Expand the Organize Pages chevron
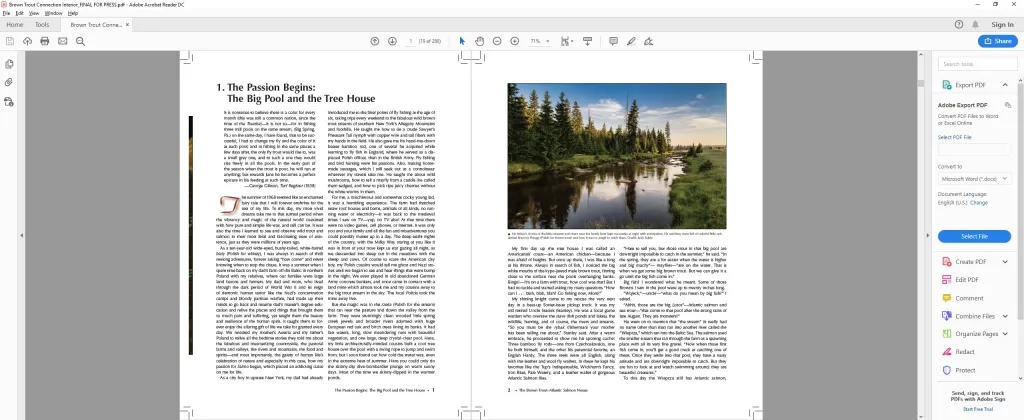 (x=1005, y=334)
